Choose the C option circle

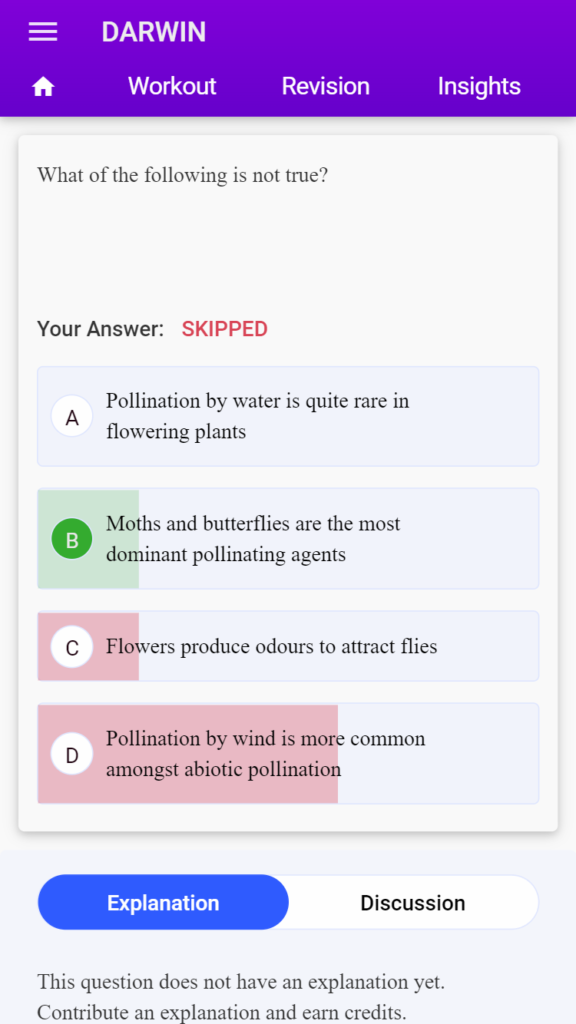[72, 647]
